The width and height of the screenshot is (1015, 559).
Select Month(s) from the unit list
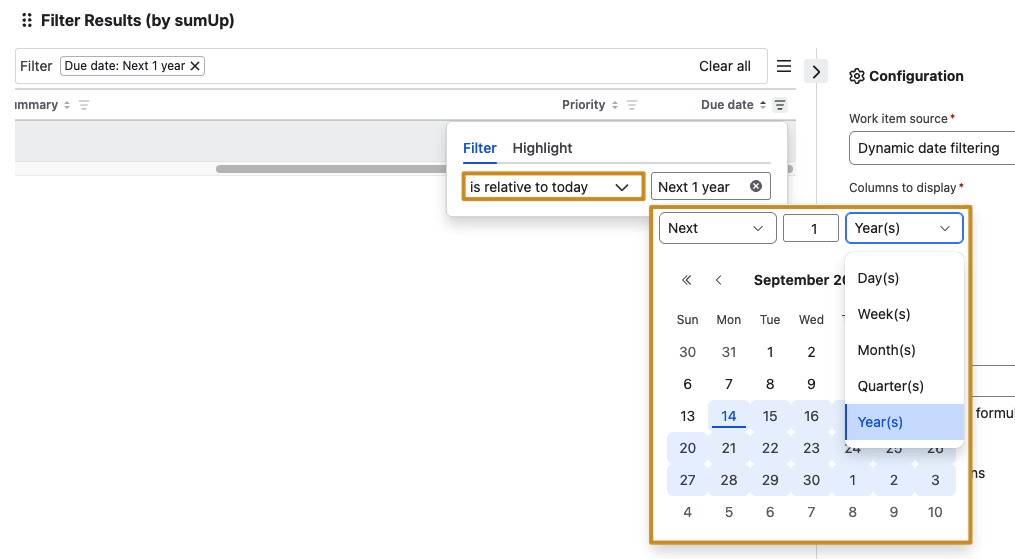[904, 350]
